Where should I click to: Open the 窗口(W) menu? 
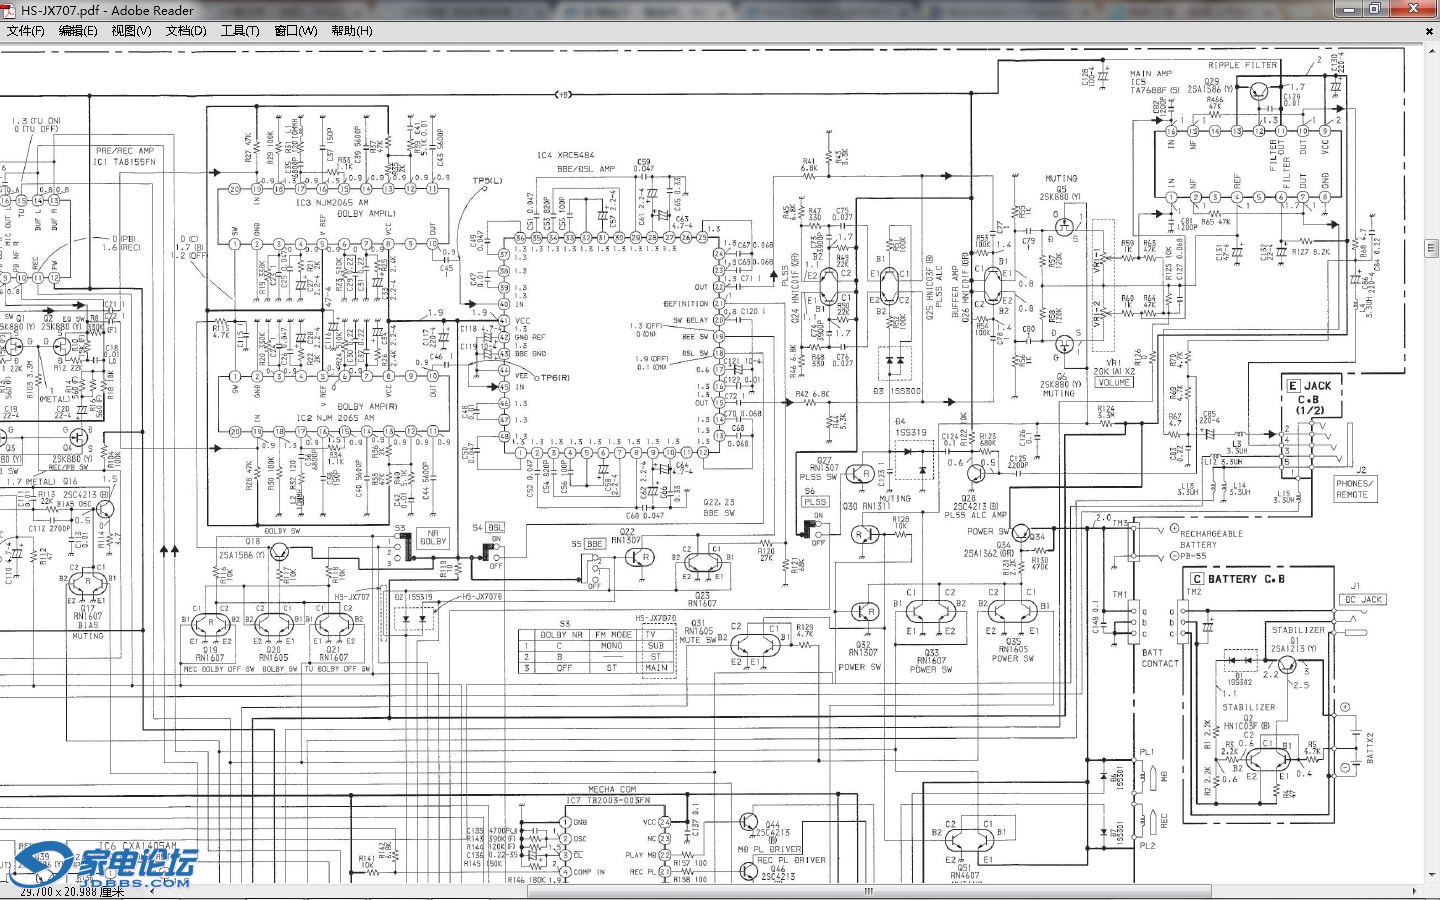pos(296,31)
